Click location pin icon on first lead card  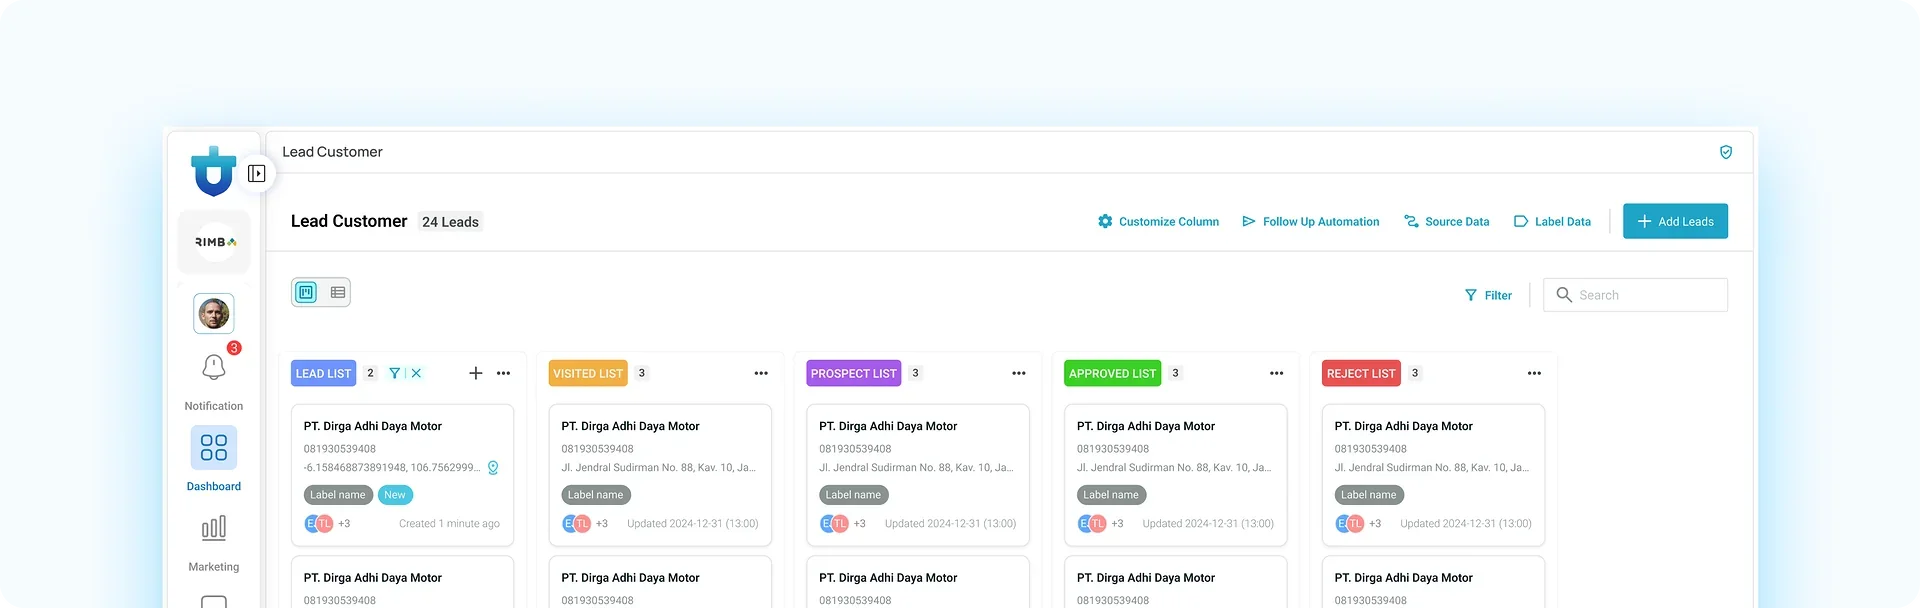493,468
